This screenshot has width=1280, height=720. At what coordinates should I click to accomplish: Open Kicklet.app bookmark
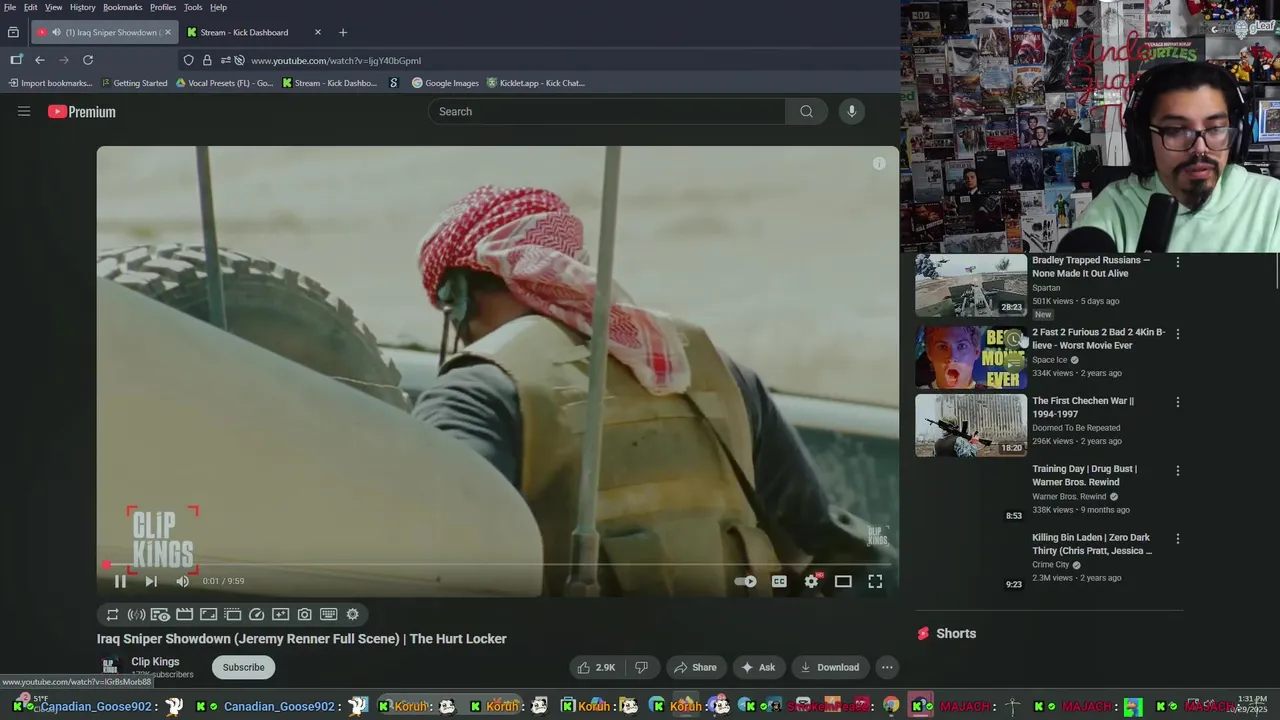[535, 83]
